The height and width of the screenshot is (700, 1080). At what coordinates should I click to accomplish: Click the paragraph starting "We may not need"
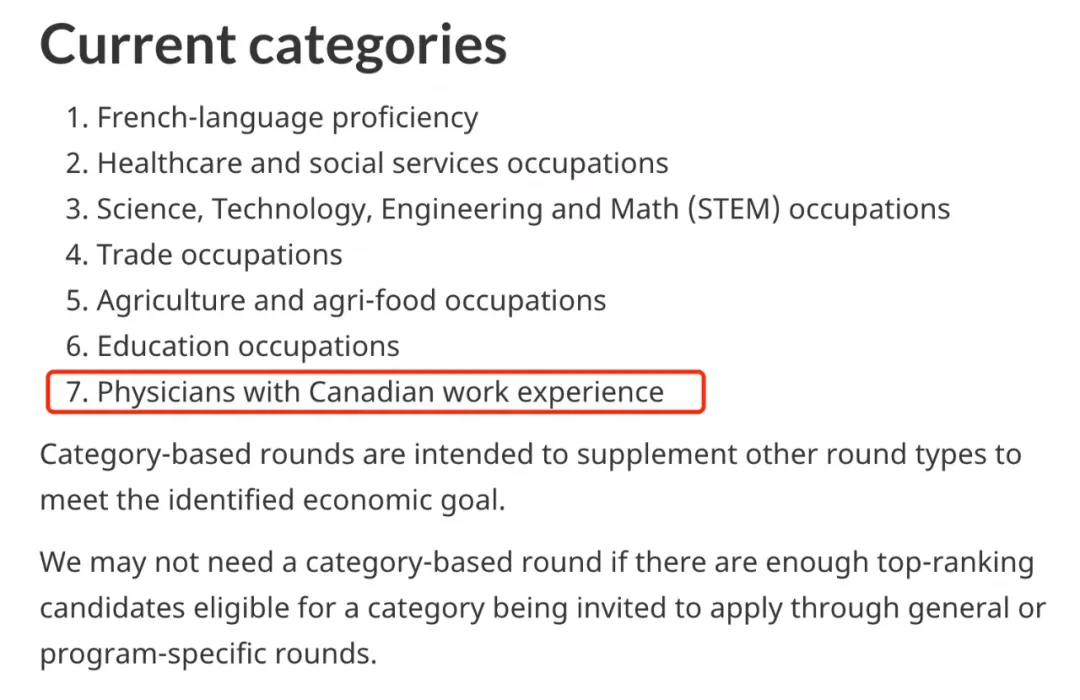point(542,608)
